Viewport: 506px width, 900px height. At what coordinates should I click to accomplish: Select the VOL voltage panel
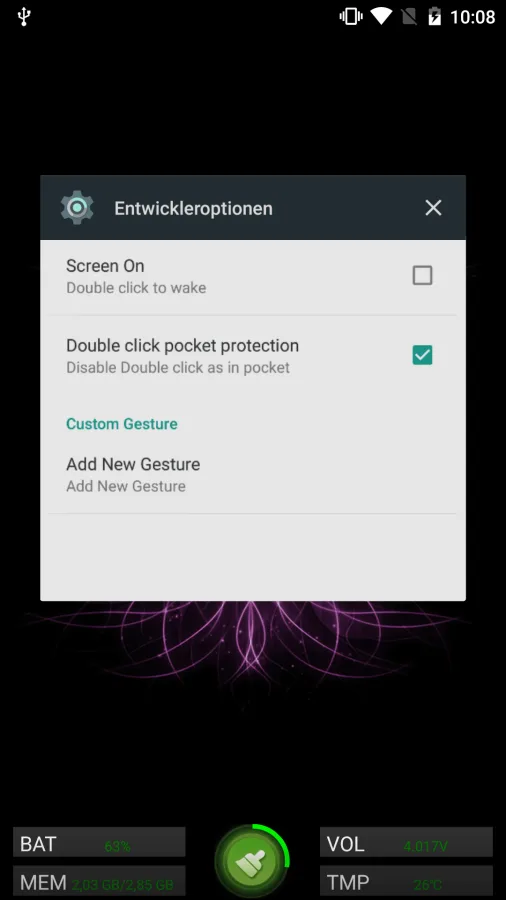click(406, 843)
